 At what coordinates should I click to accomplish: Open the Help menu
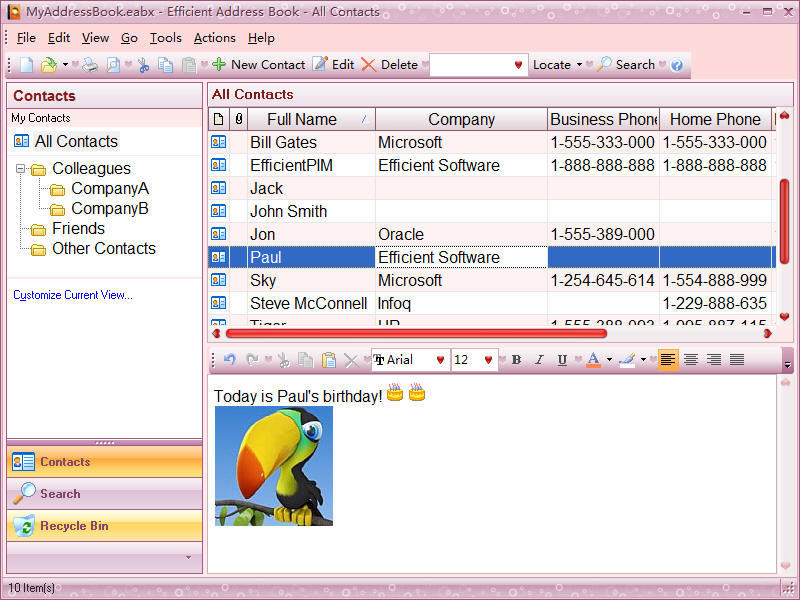point(261,38)
